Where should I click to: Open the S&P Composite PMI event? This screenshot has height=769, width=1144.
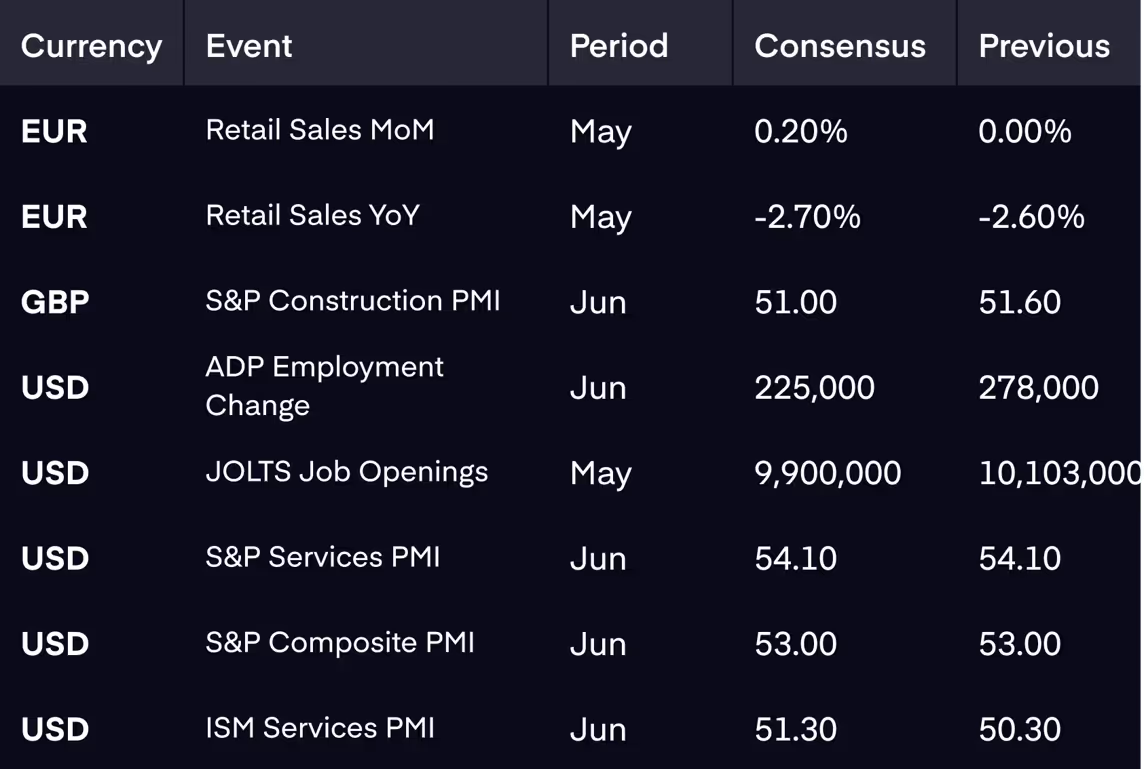click(x=340, y=643)
